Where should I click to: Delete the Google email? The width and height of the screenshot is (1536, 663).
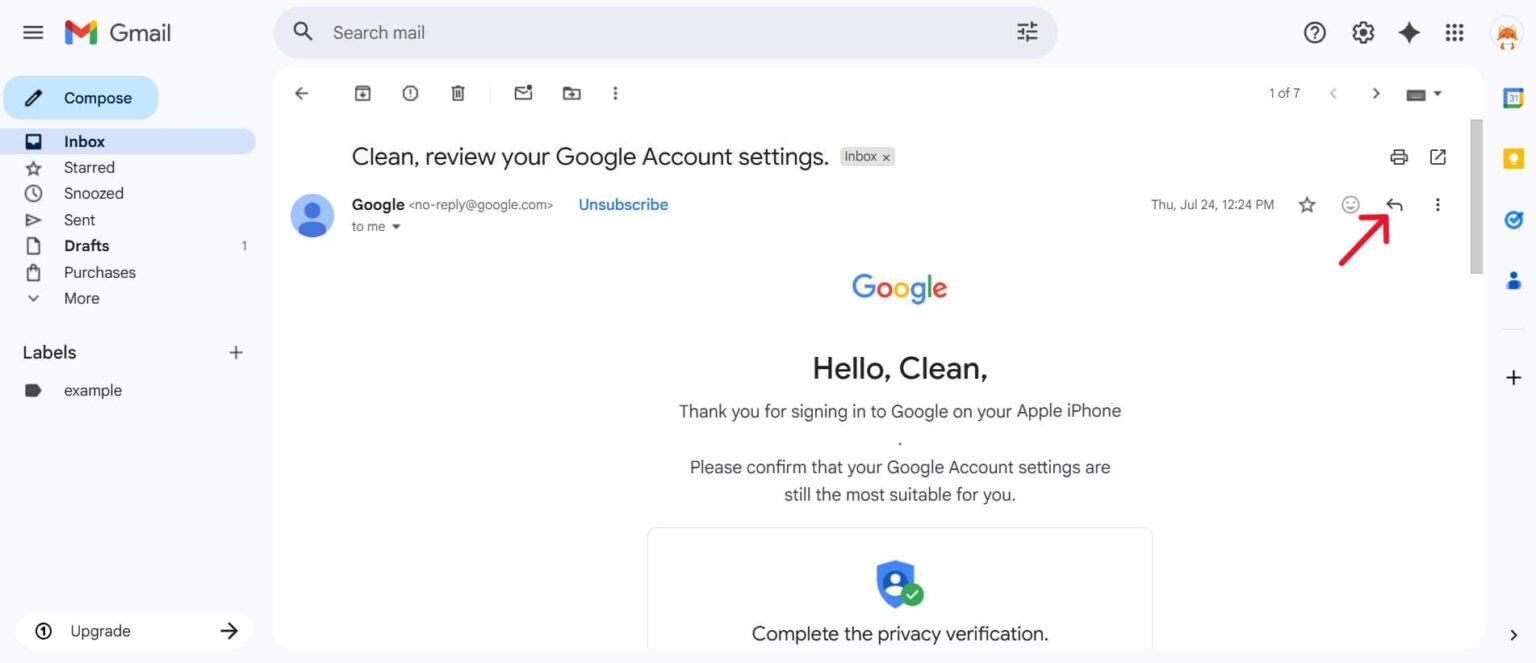click(x=458, y=92)
